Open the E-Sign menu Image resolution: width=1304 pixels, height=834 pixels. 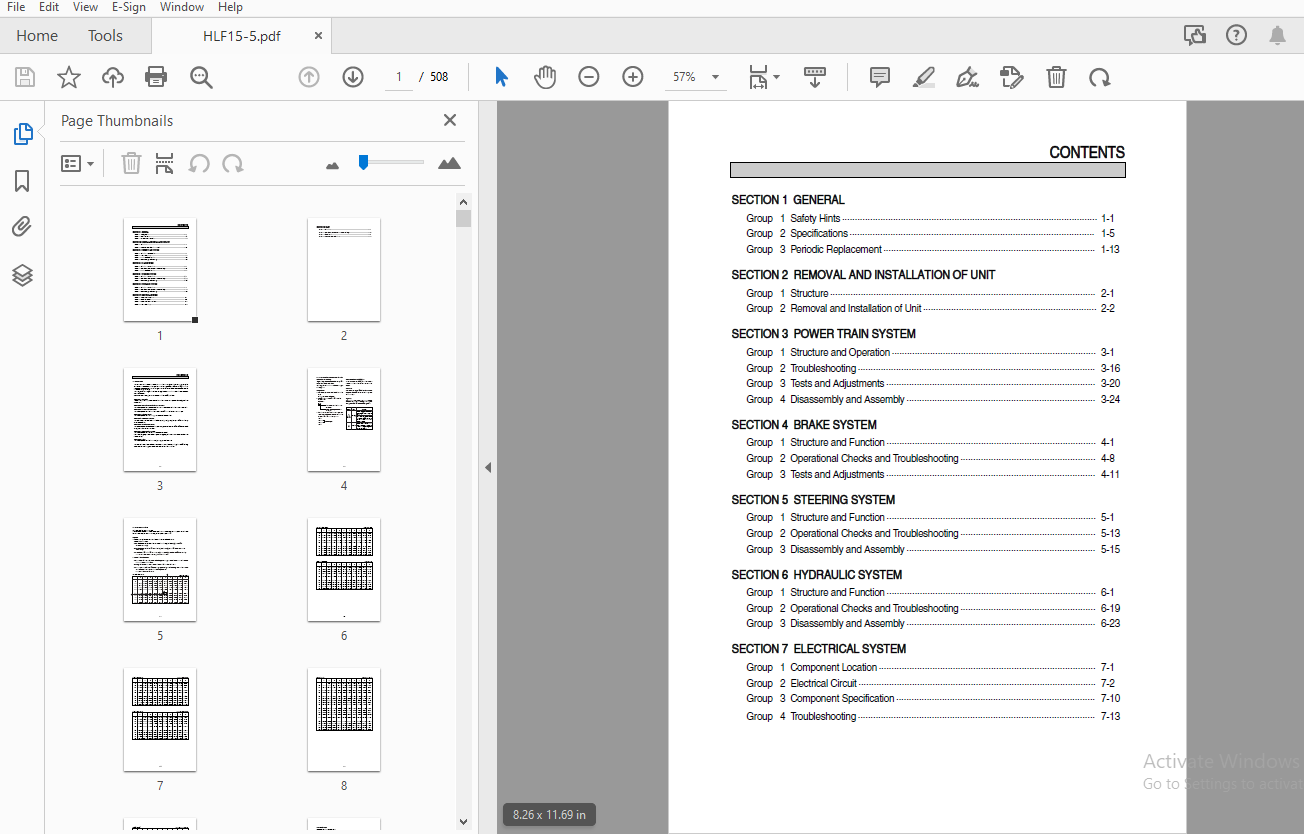(129, 7)
